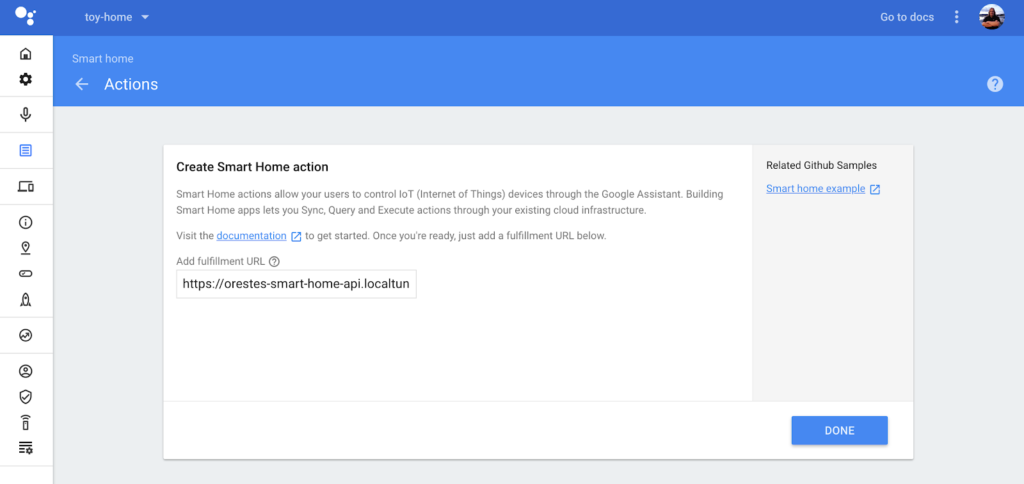Open the documentation link

click(x=251, y=236)
